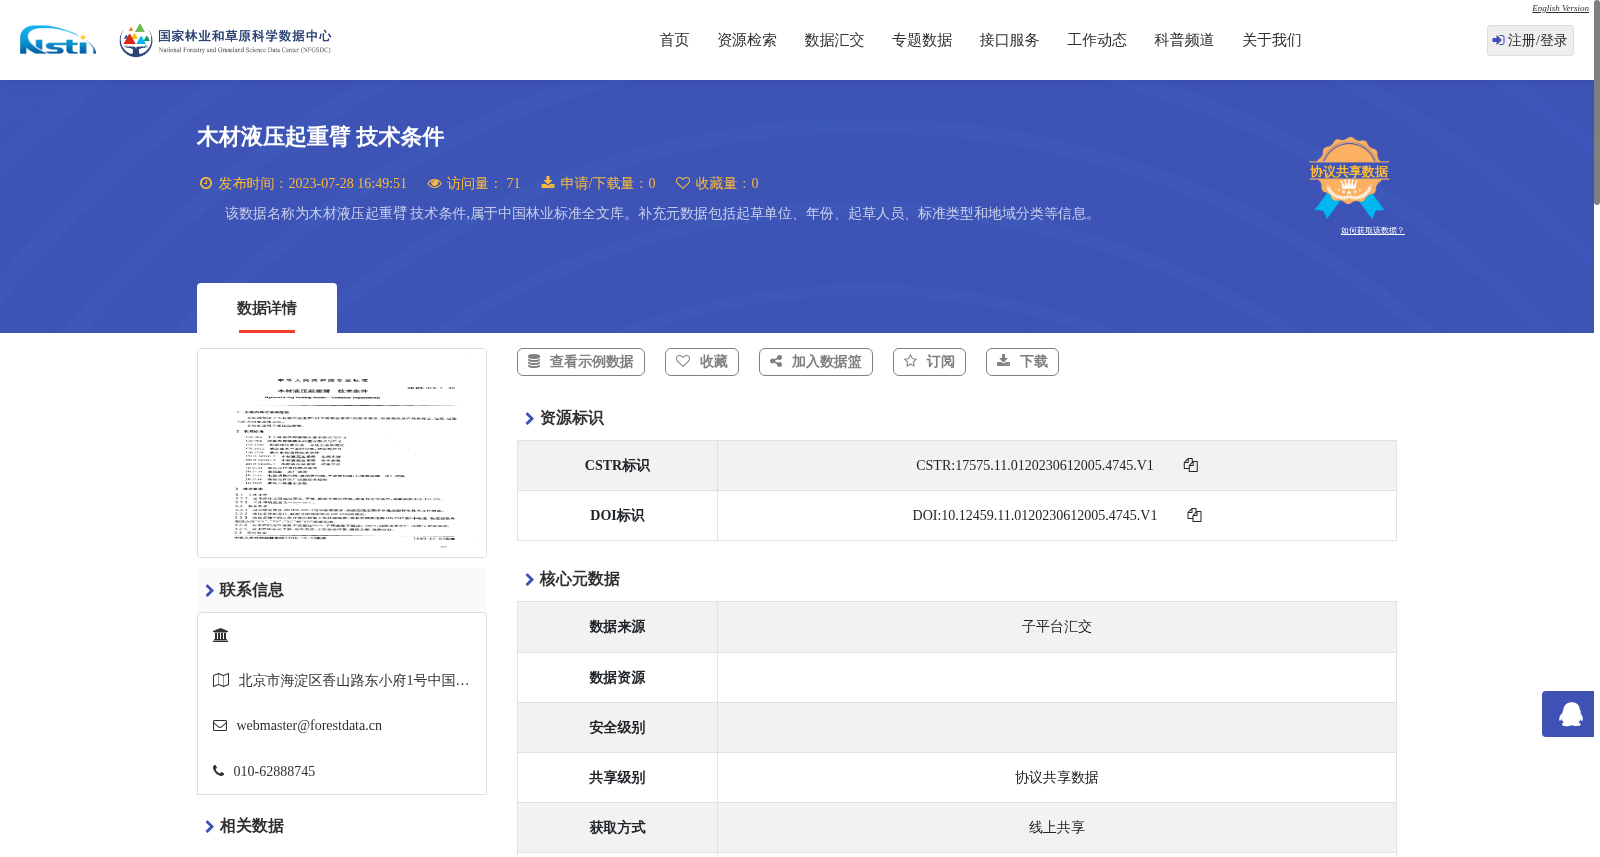
Task: Open the QQ chat floating icon
Action: pyautogui.click(x=1568, y=714)
